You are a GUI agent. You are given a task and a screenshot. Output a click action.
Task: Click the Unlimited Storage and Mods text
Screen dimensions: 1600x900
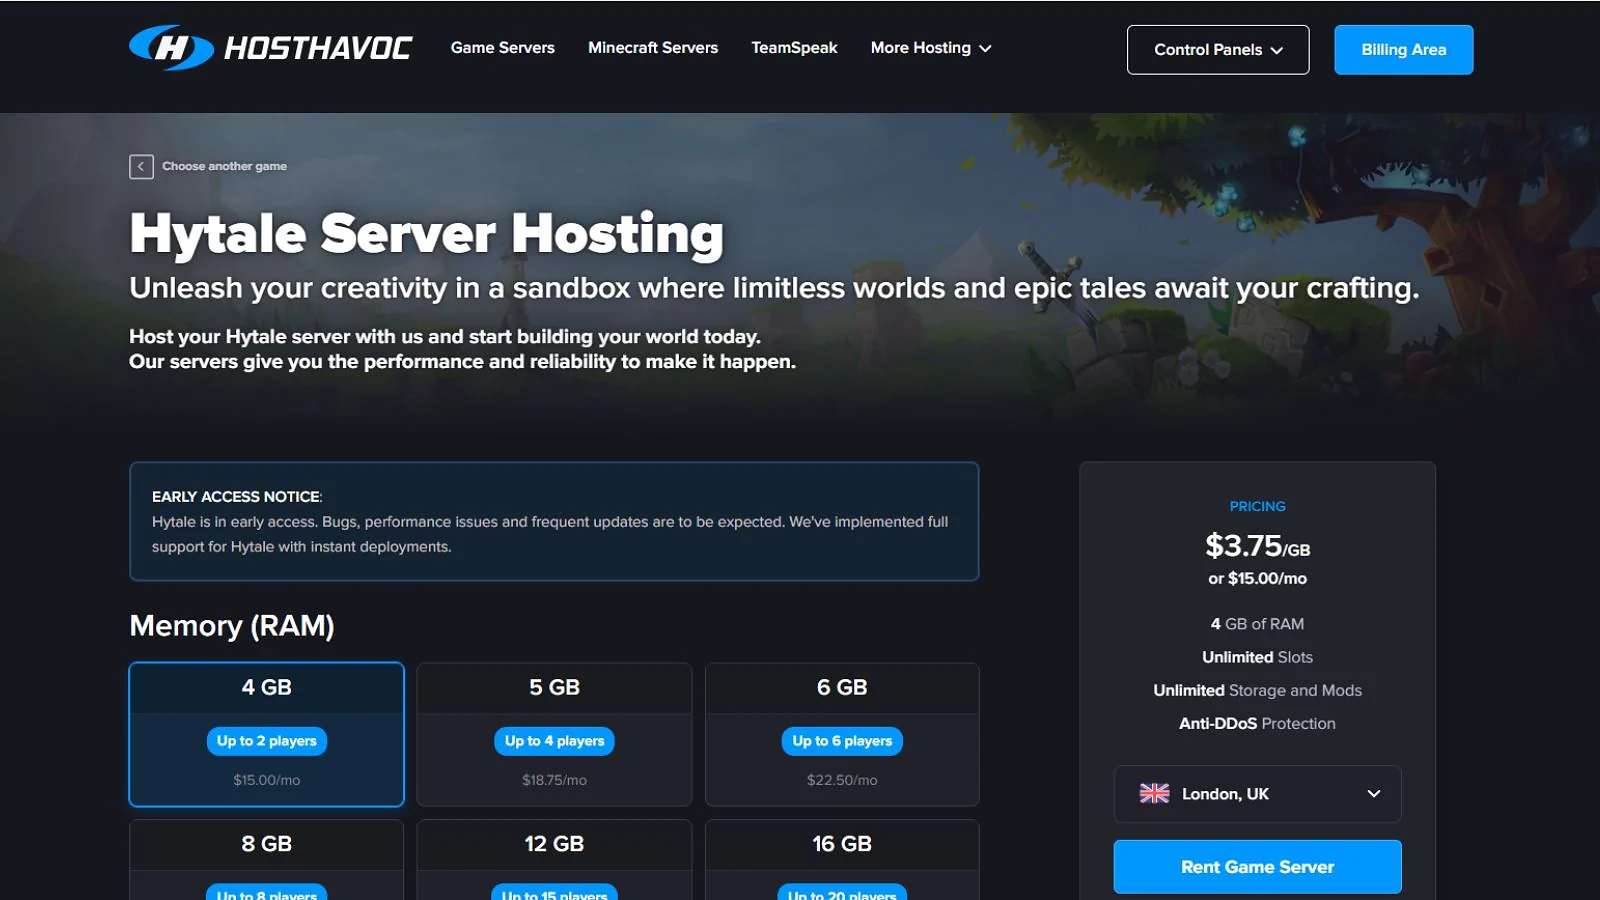point(1257,690)
